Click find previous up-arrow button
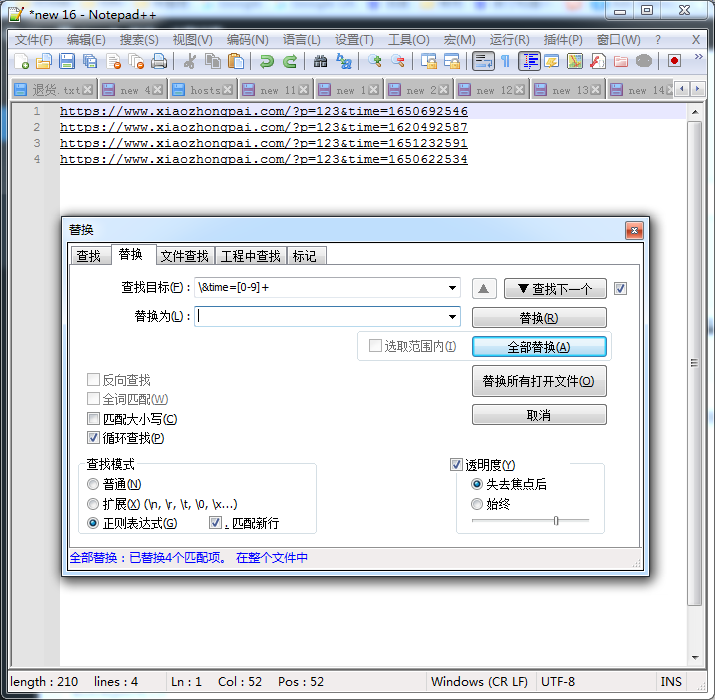 (484, 289)
